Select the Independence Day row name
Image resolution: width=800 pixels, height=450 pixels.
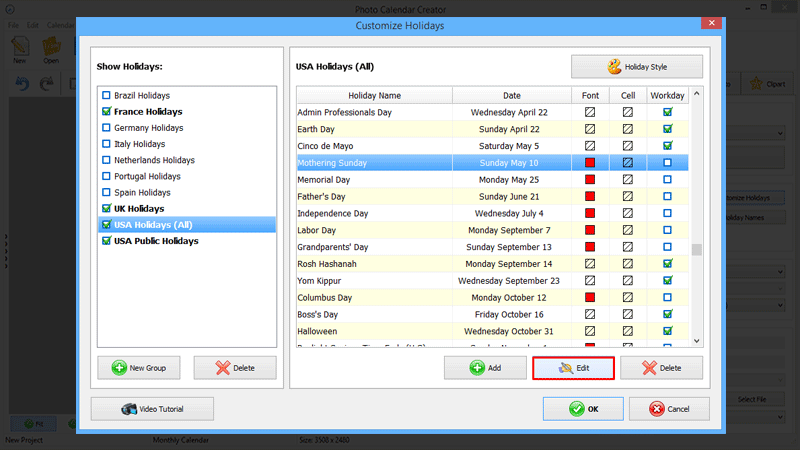[333, 213]
